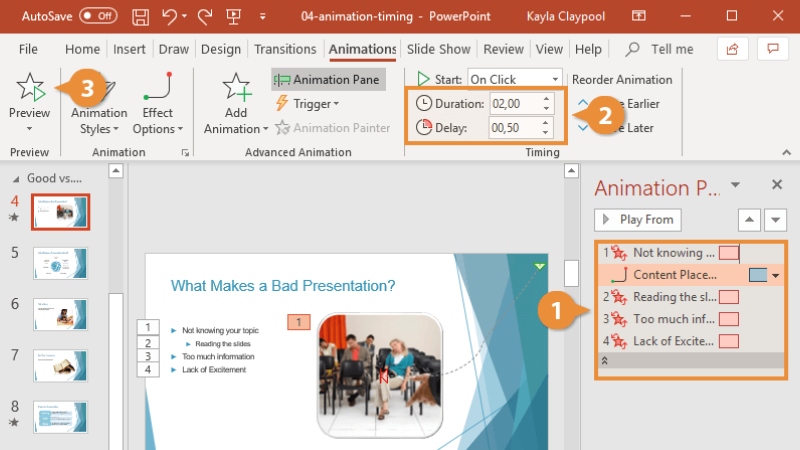Close the Animation Pane
The image size is (800, 450).
(x=777, y=184)
